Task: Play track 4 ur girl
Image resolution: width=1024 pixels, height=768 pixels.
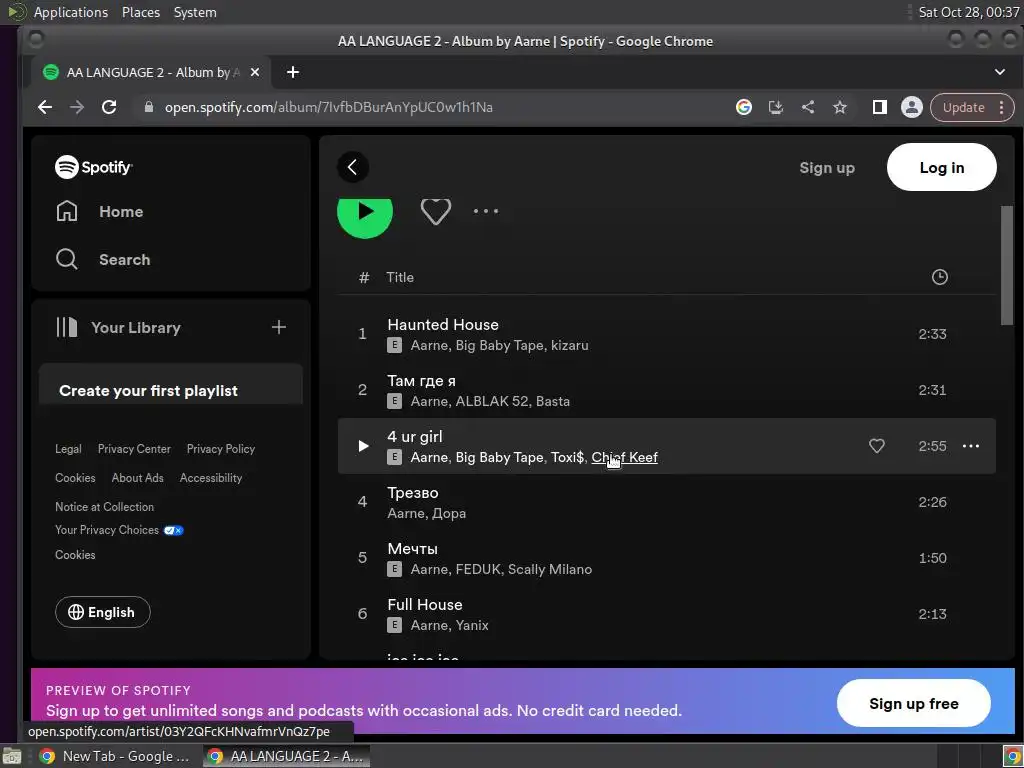Action: pyautogui.click(x=363, y=446)
